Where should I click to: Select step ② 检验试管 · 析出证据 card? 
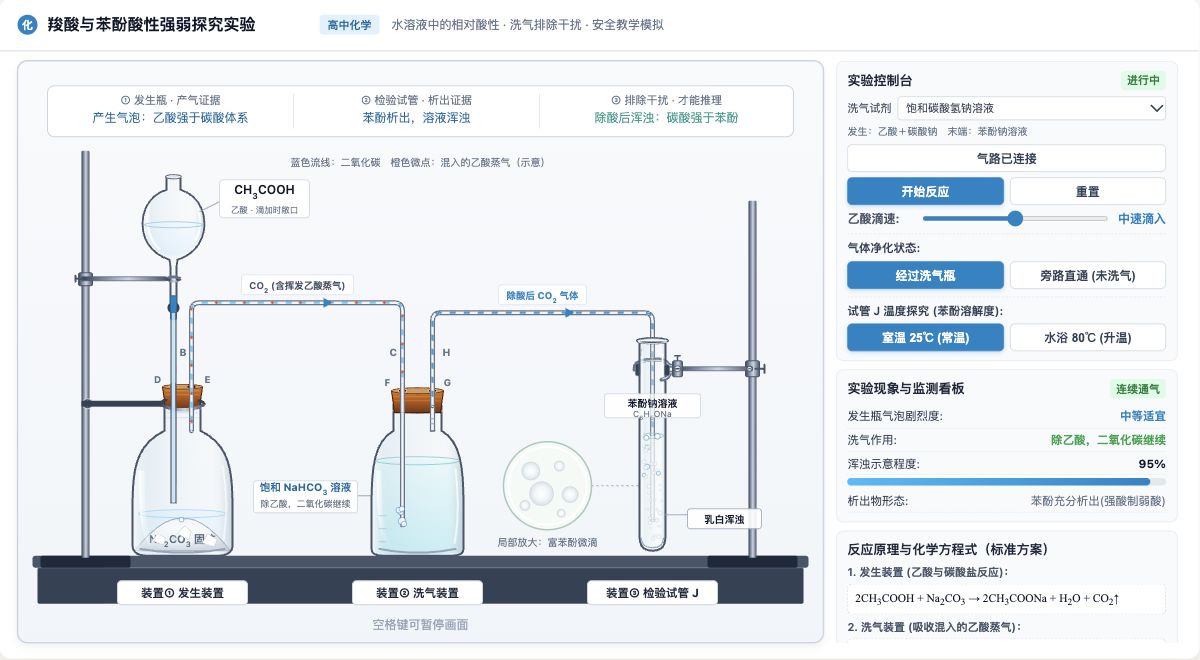tap(416, 109)
